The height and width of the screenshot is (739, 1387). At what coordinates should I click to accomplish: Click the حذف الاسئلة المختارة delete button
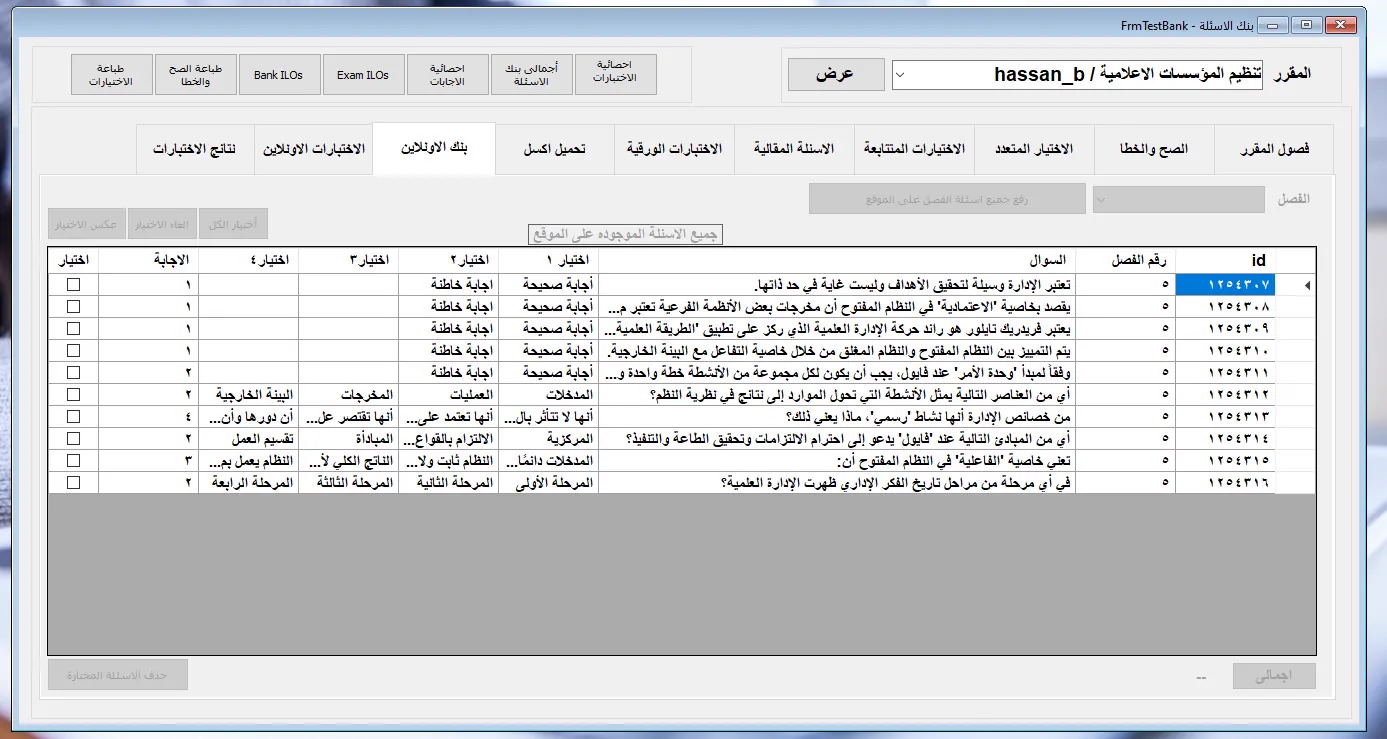pyautogui.click(x=118, y=675)
